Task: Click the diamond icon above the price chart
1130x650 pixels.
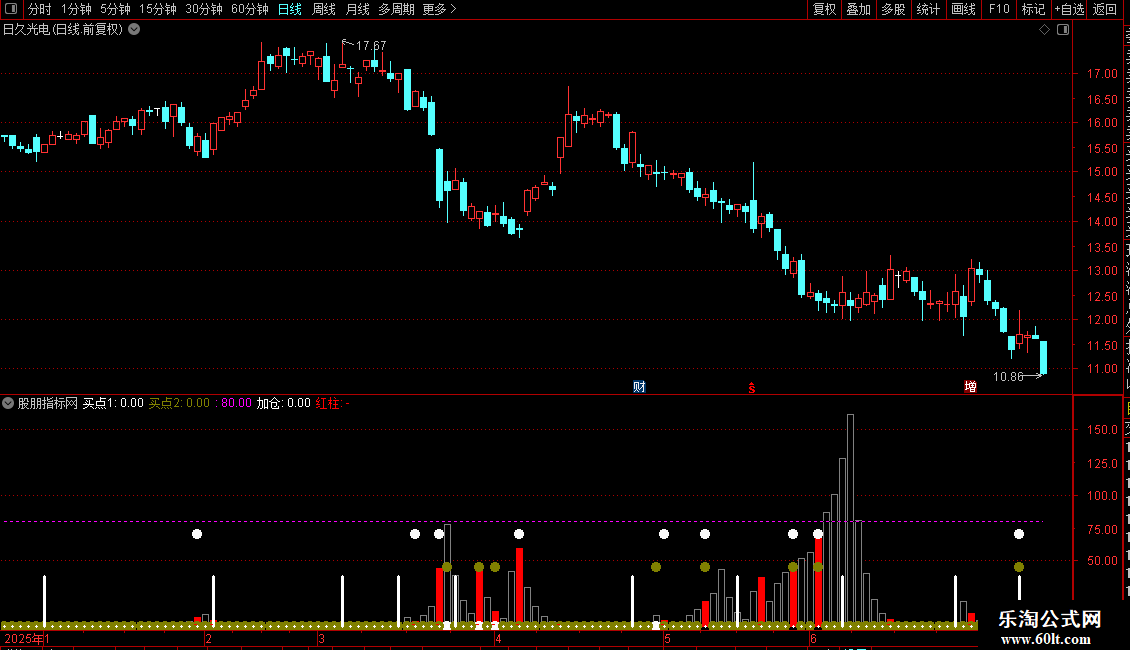Action: click(1044, 30)
